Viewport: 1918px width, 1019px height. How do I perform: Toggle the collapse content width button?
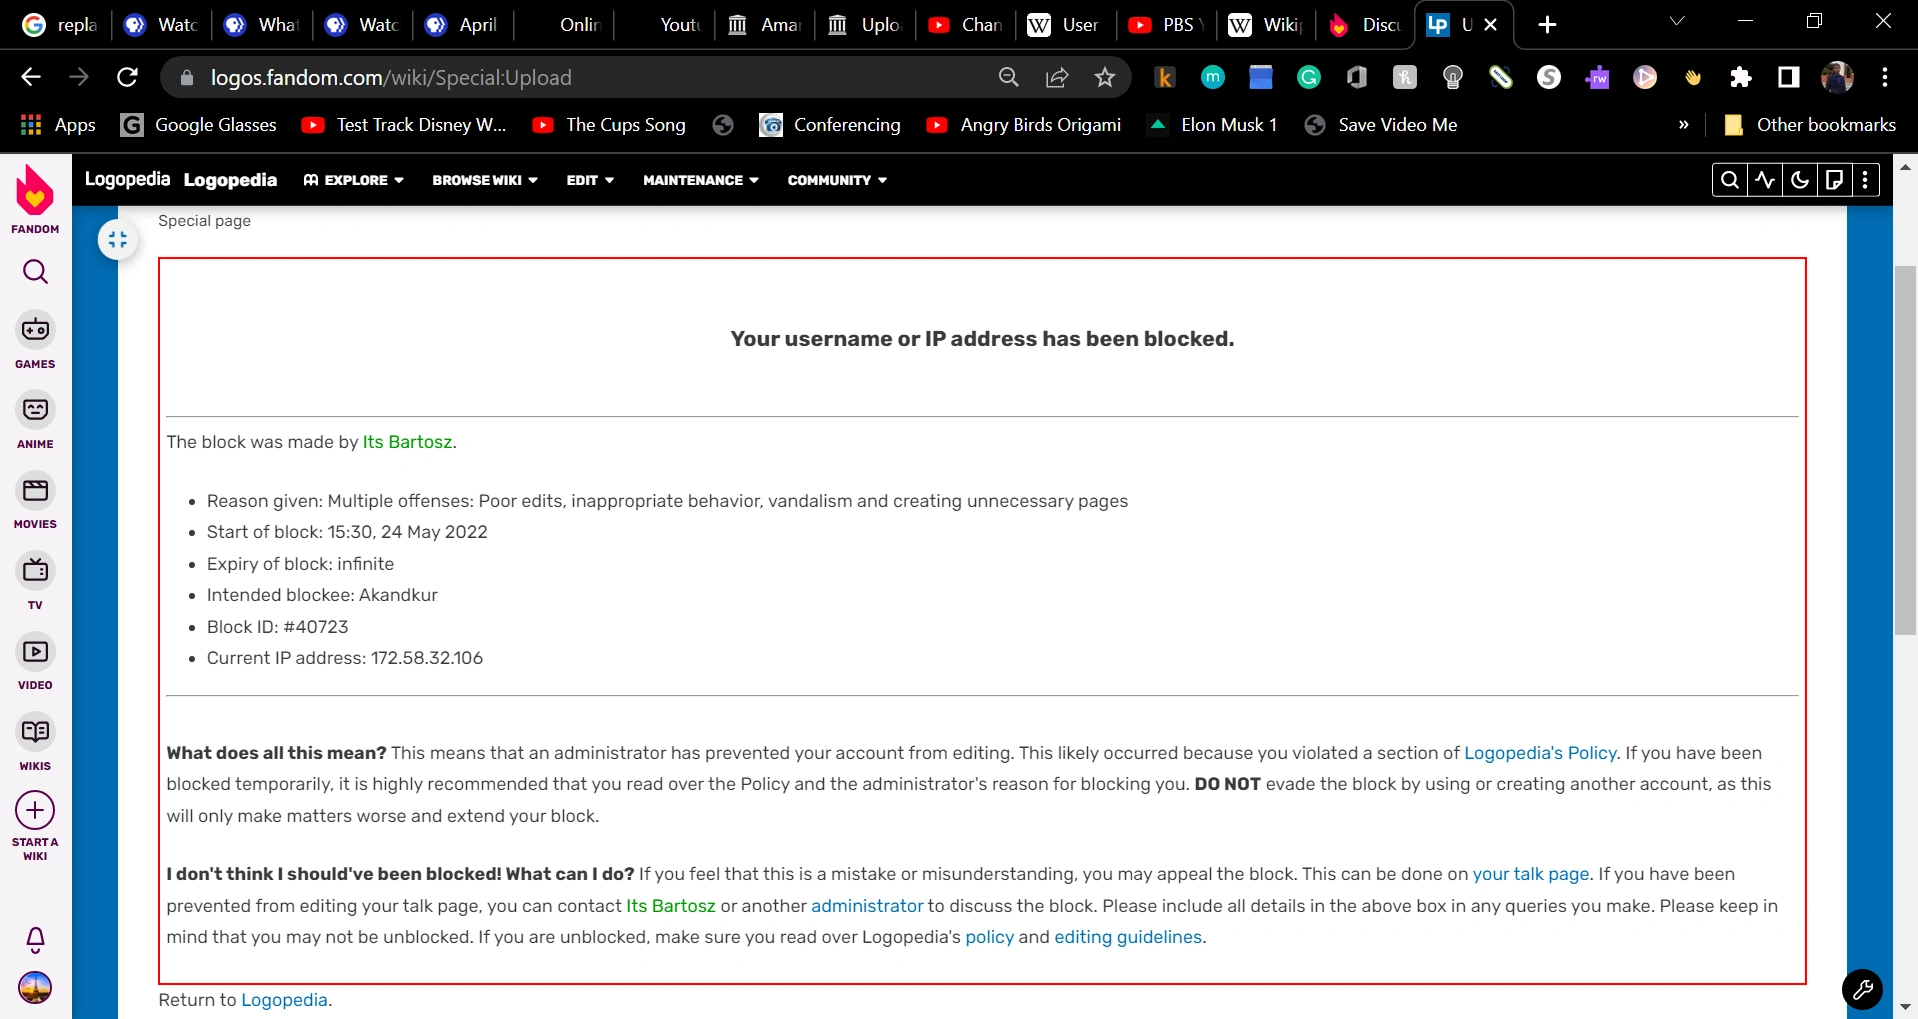click(x=118, y=240)
